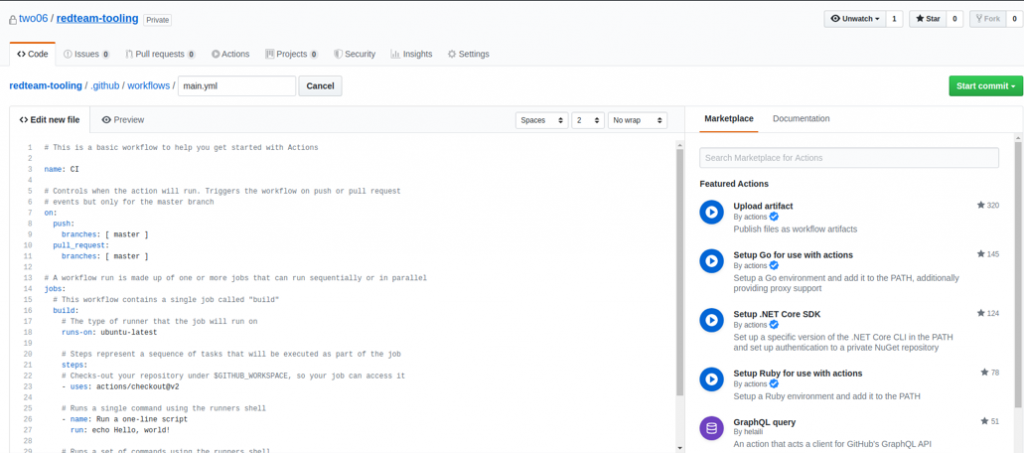The width and height of the screenshot is (1024, 453).
Task: Open the Code tab
Action: [x=33, y=54]
